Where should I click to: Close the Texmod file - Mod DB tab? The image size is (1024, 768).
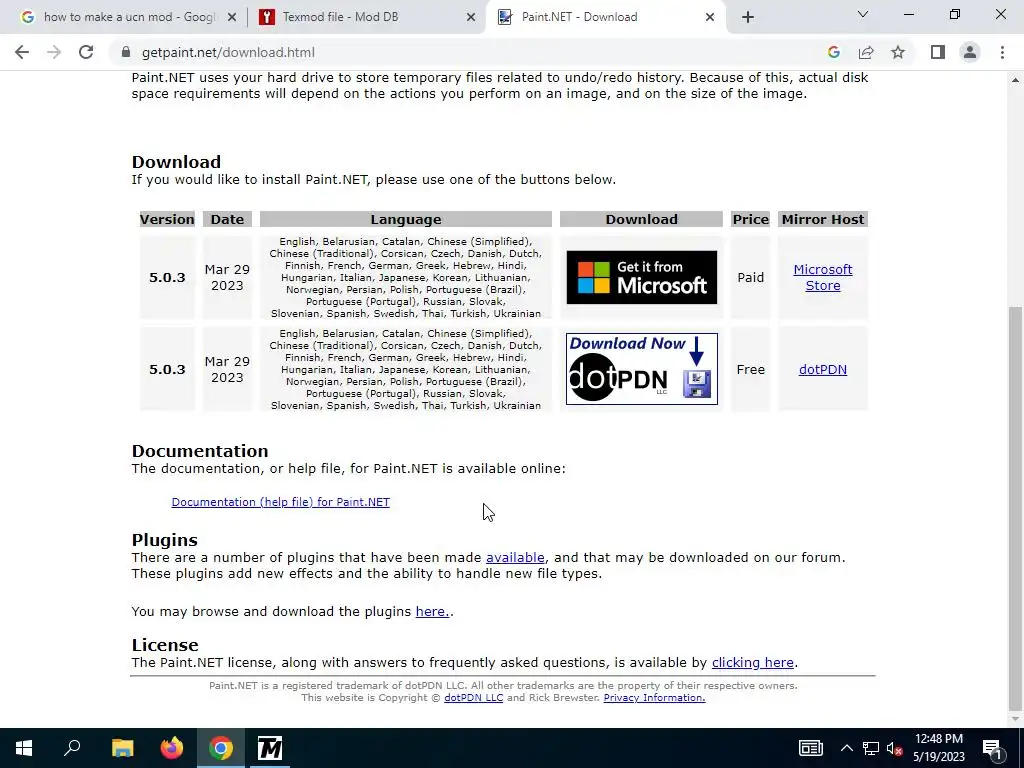pos(471,17)
